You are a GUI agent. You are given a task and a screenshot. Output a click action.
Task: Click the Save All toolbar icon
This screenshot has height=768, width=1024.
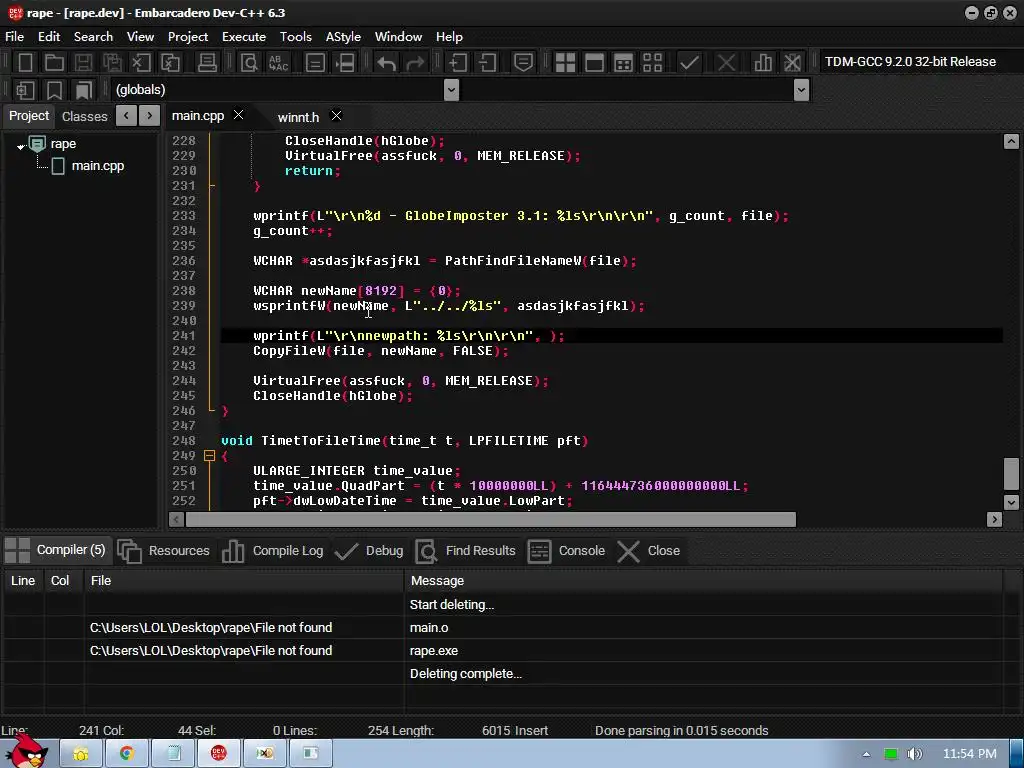click(x=112, y=63)
